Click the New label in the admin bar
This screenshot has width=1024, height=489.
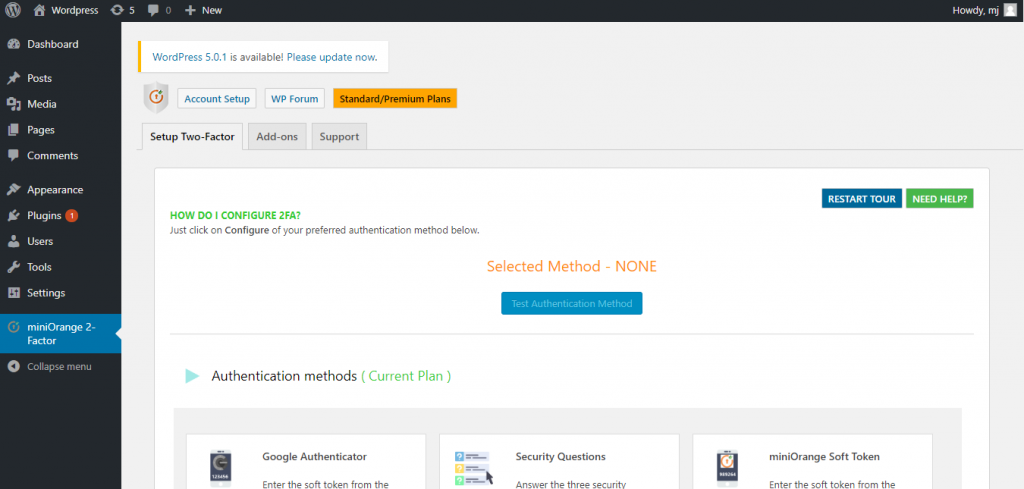click(212, 10)
